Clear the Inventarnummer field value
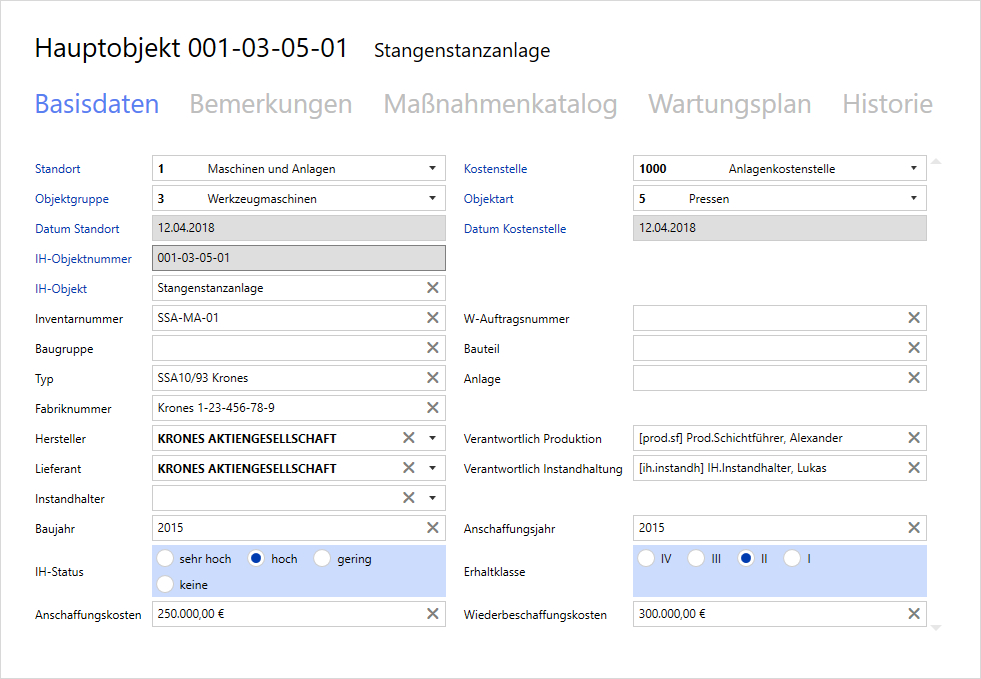 433,318
